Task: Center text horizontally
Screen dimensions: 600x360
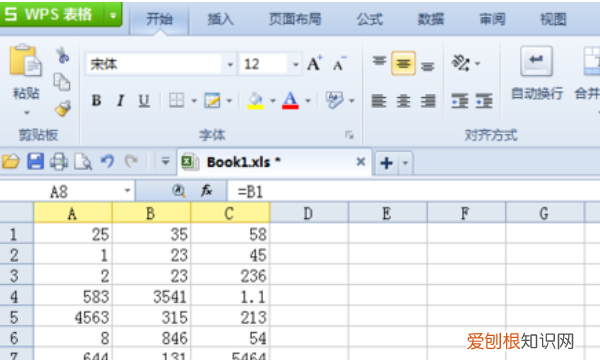Action: click(403, 101)
